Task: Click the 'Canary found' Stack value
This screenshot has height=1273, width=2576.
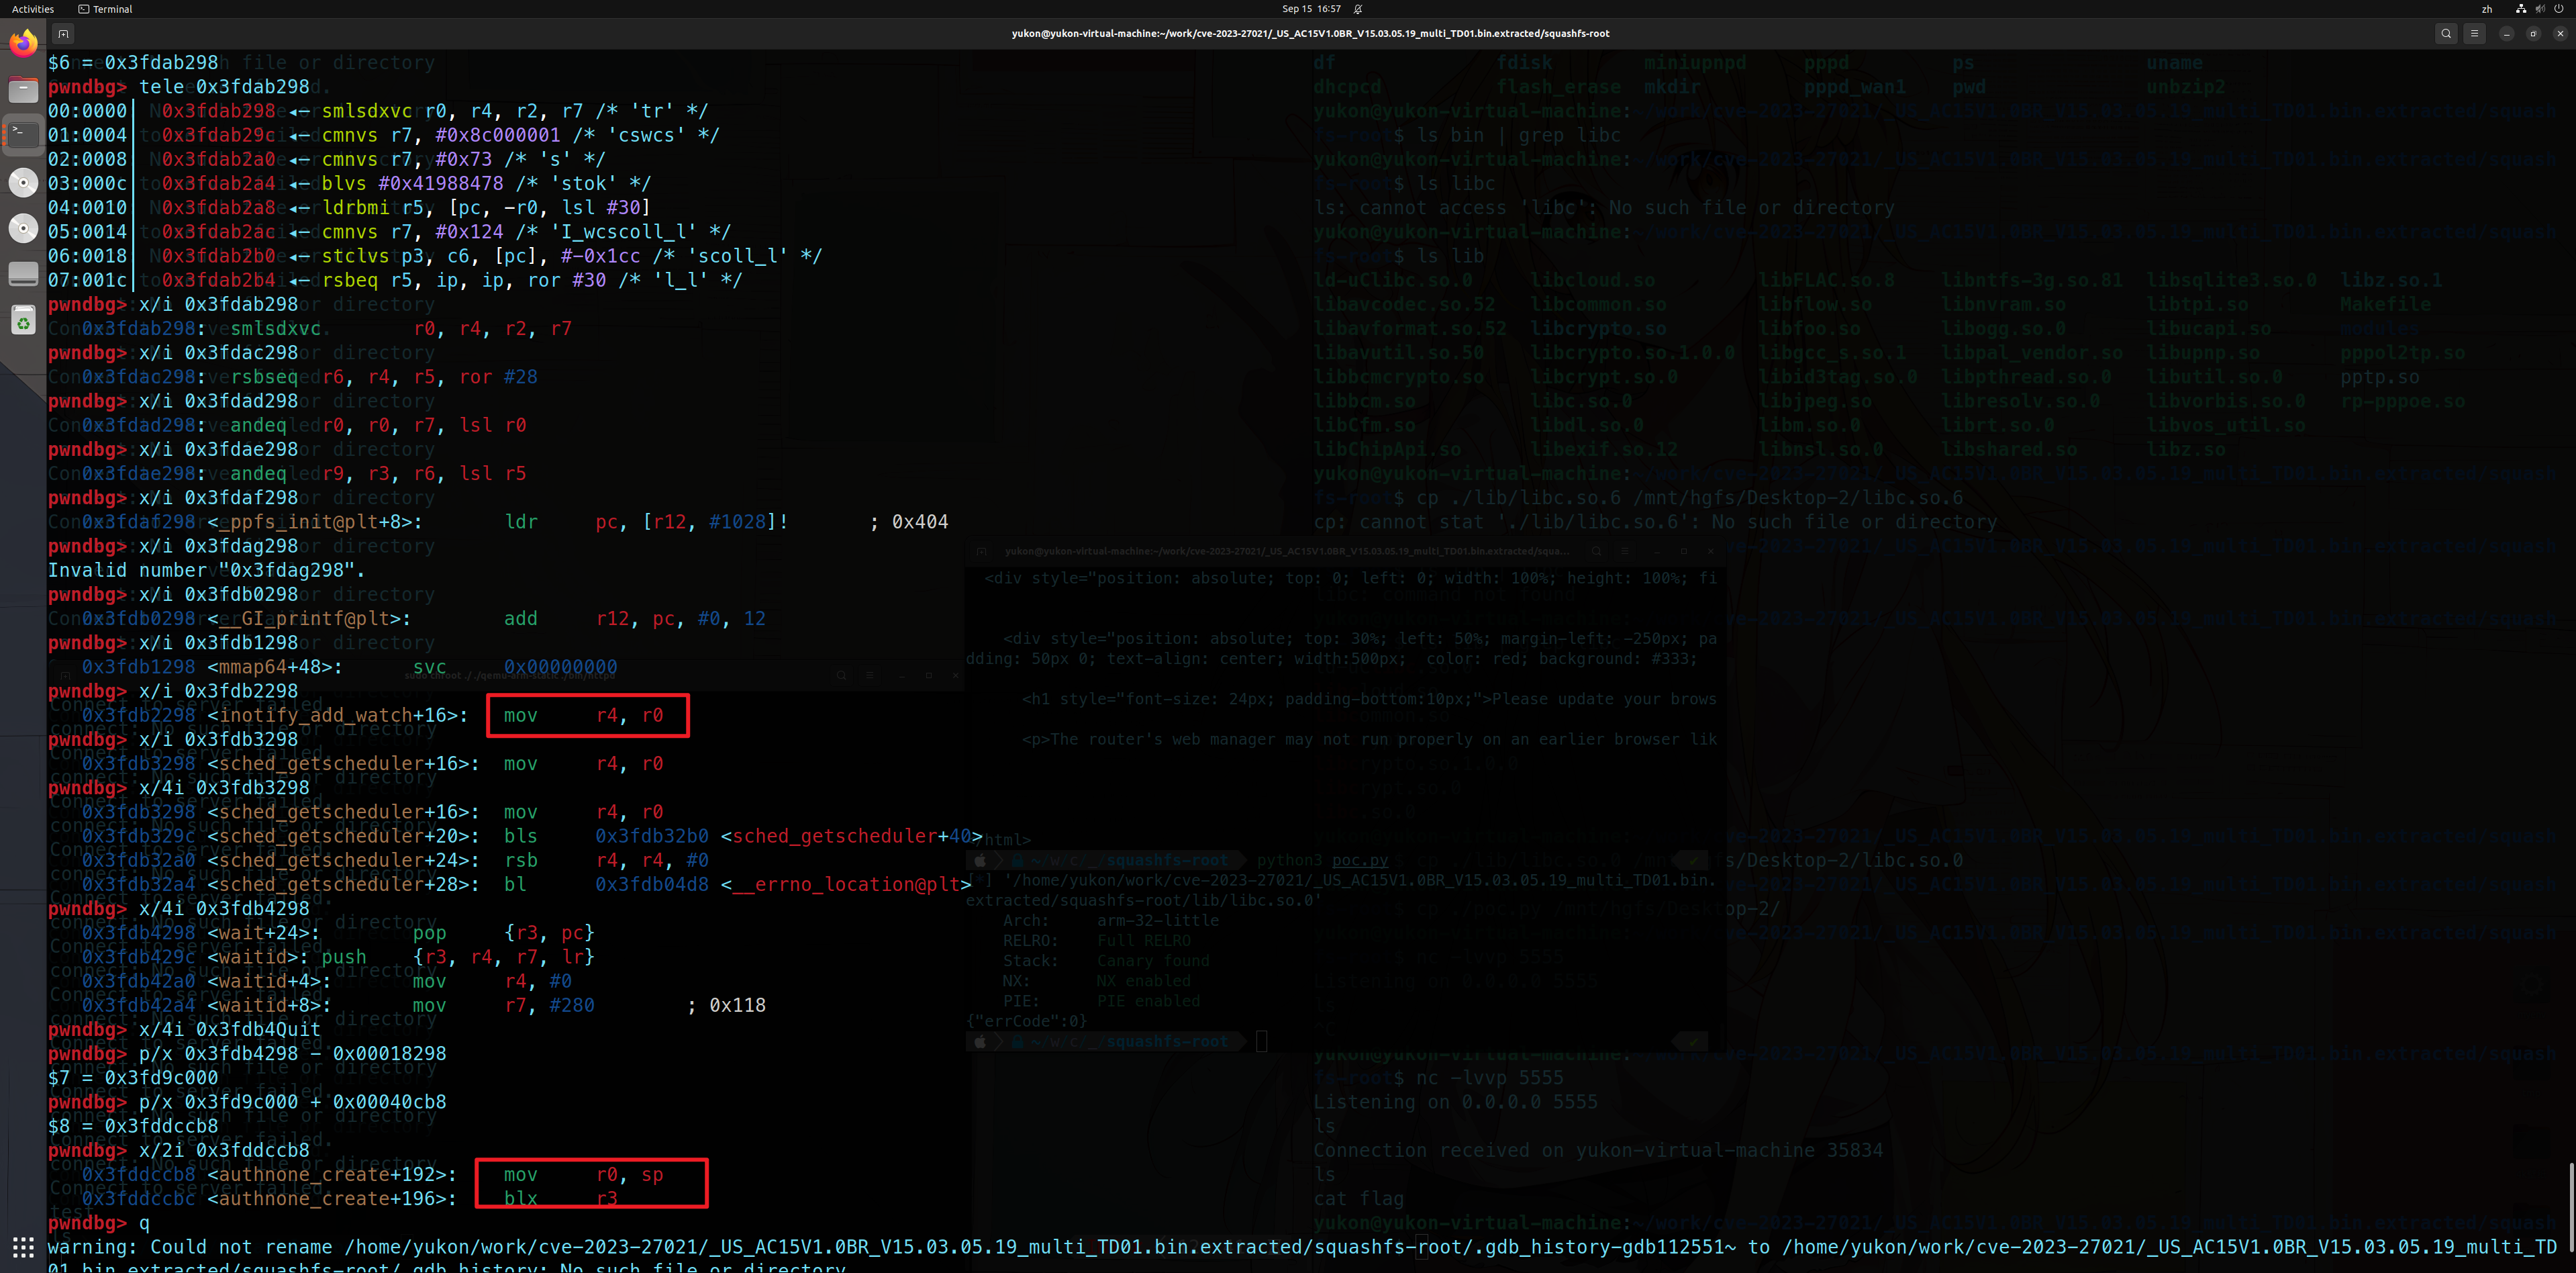Action: tap(1153, 961)
